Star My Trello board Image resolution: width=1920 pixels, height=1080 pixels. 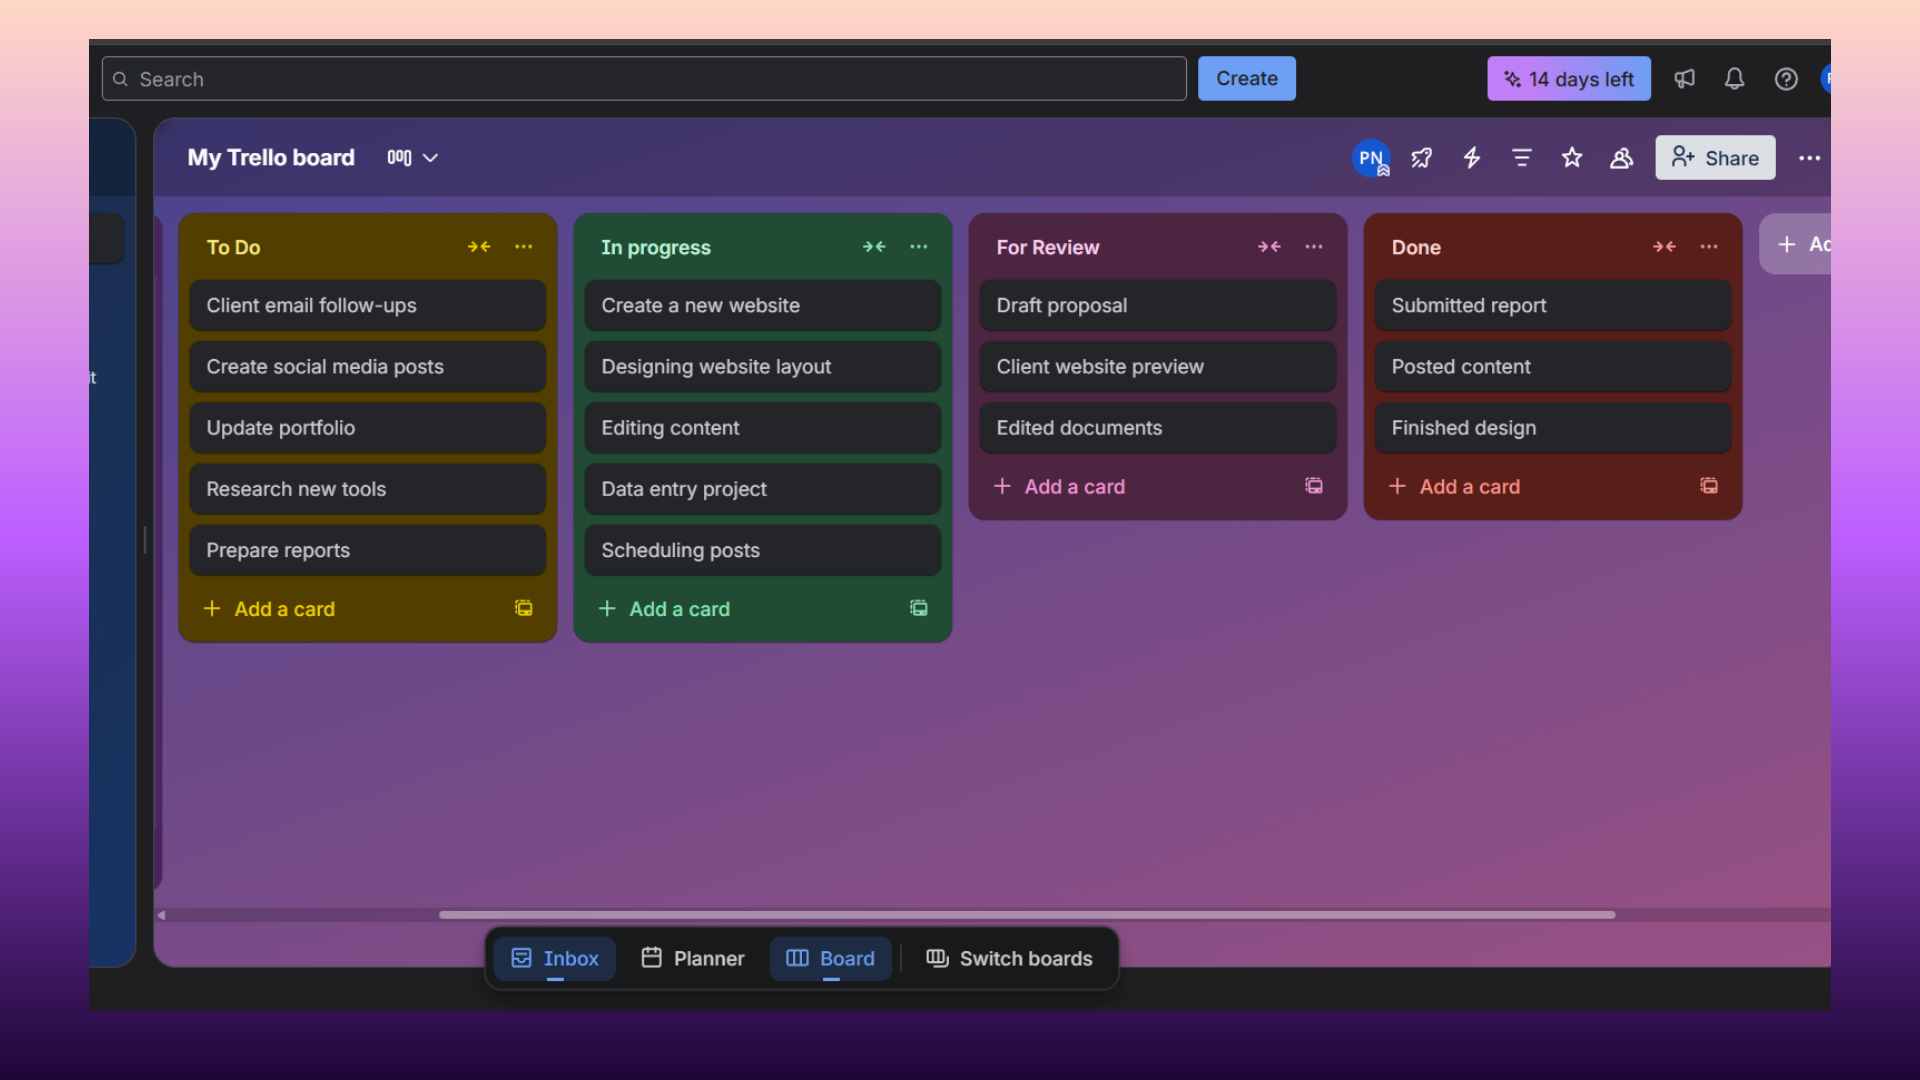point(1572,158)
